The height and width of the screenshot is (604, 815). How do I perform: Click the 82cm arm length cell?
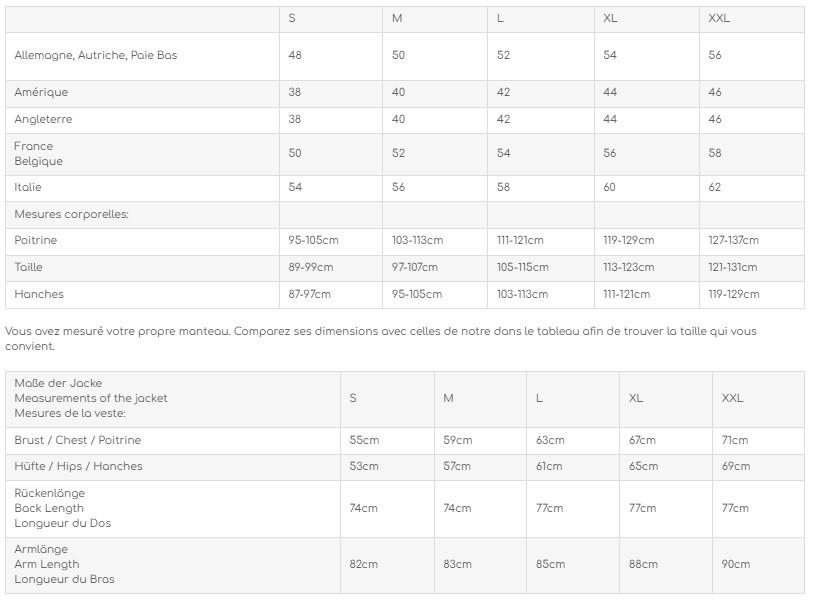tap(364, 565)
